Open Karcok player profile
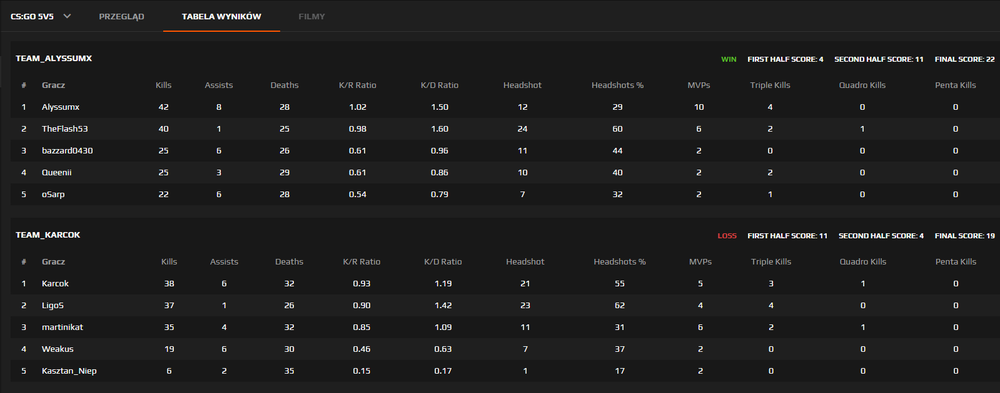Viewport: 1000px width, 393px height. [55, 283]
